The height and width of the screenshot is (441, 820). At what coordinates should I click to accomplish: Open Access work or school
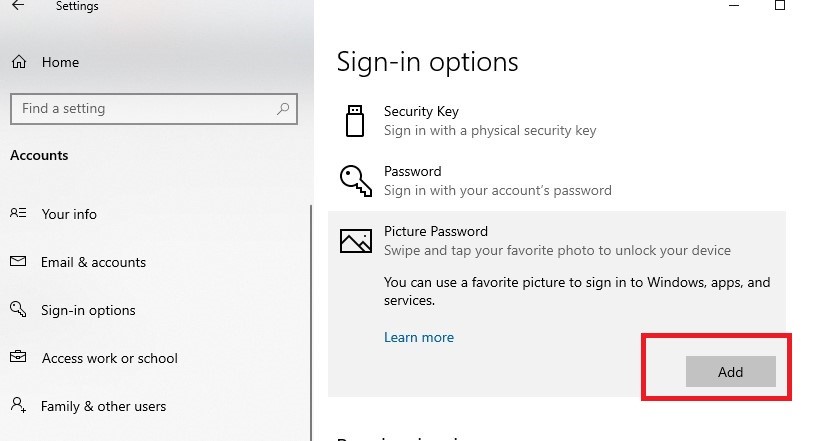(109, 358)
